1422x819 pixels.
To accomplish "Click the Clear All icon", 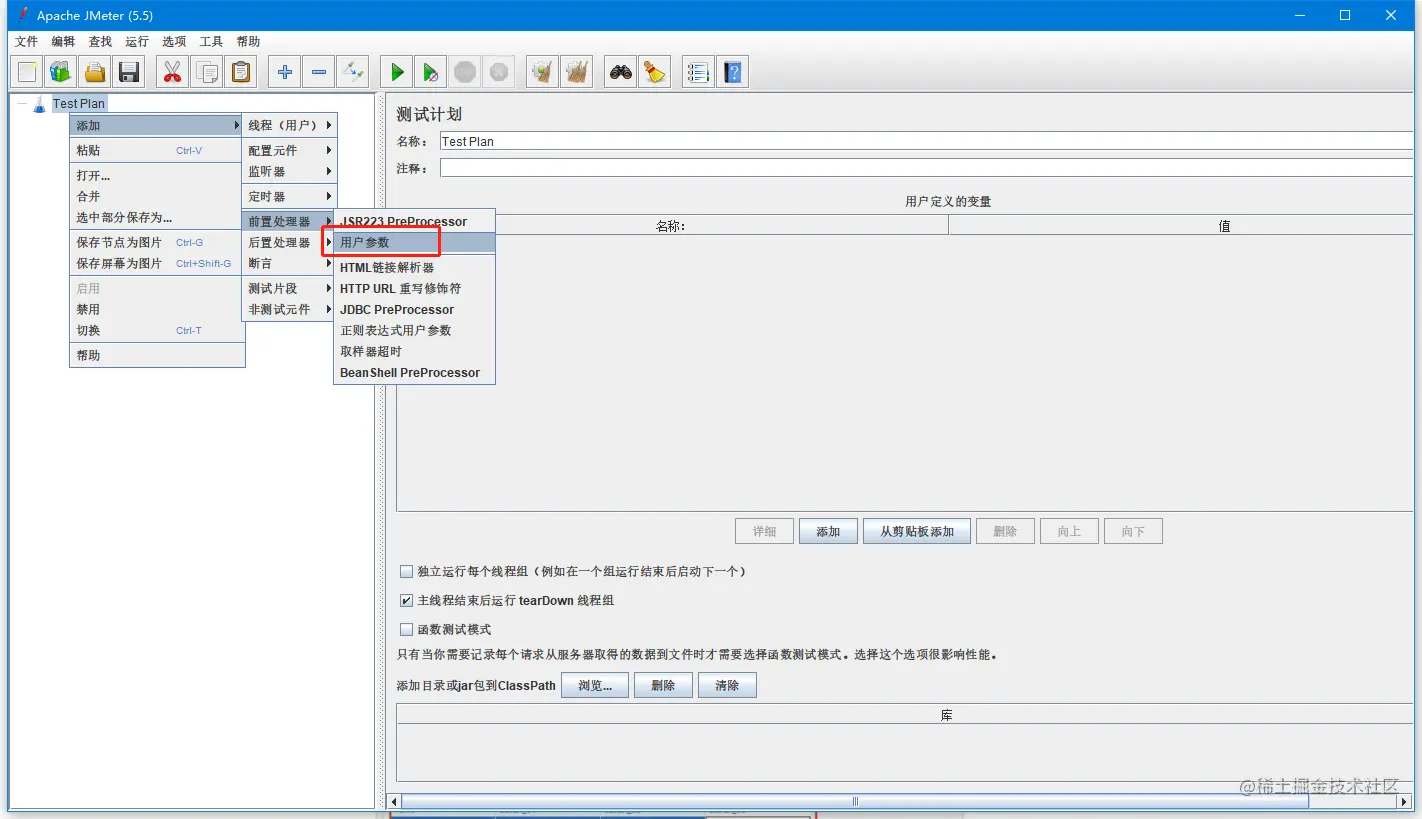I will [577, 72].
